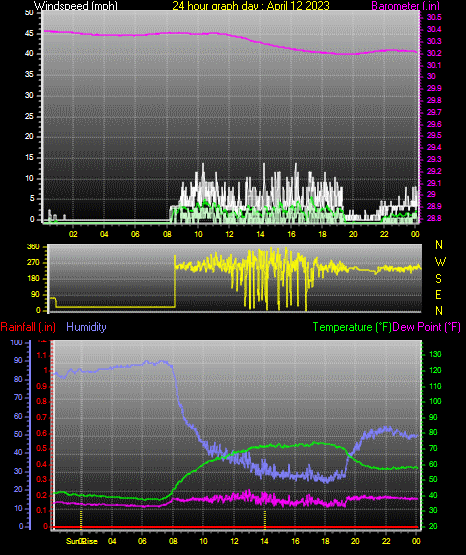Click the 30.4 barometer axis value

pyautogui.click(x=434, y=29)
